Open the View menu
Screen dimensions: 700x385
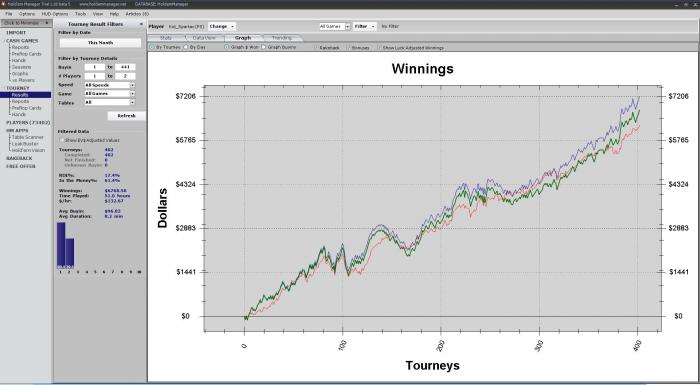(x=98, y=14)
